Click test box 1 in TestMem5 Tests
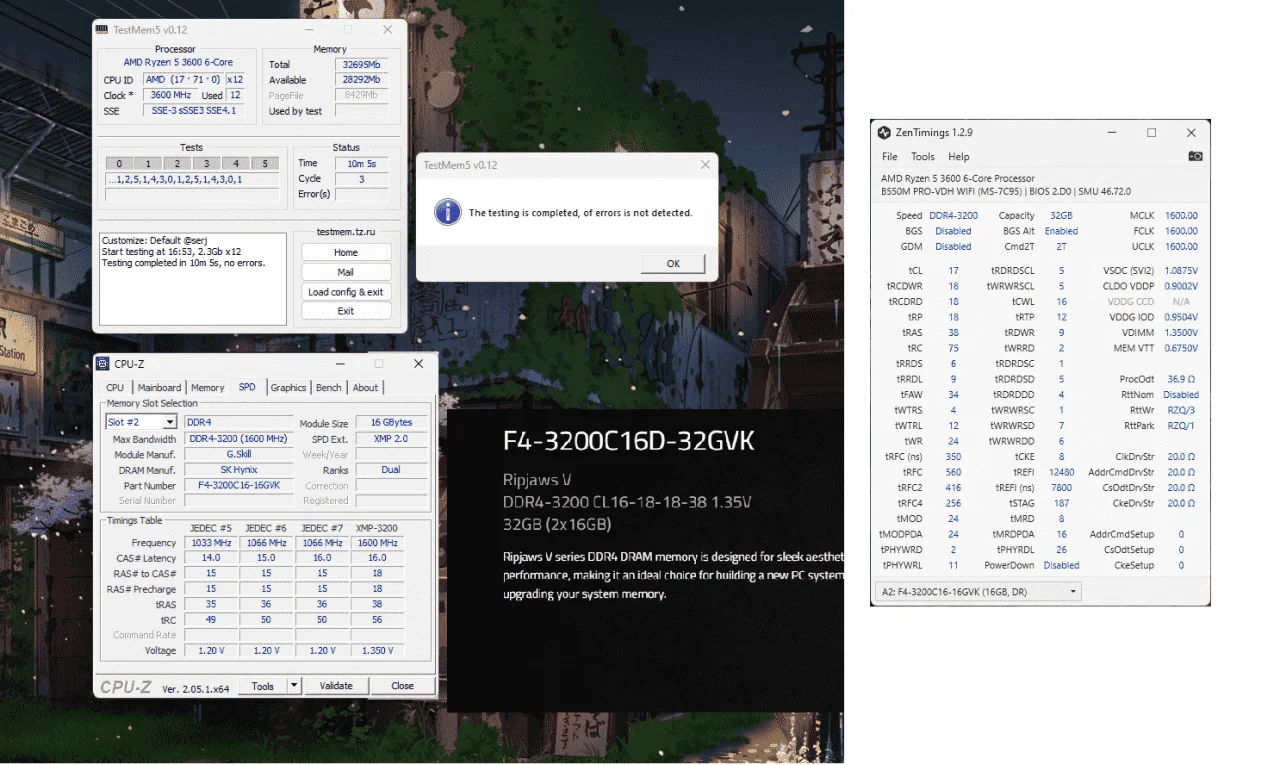The width and height of the screenshot is (1280, 765). click(x=148, y=164)
